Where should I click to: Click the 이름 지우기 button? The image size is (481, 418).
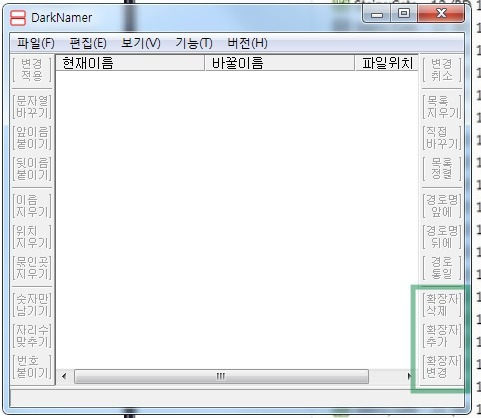[32, 206]
